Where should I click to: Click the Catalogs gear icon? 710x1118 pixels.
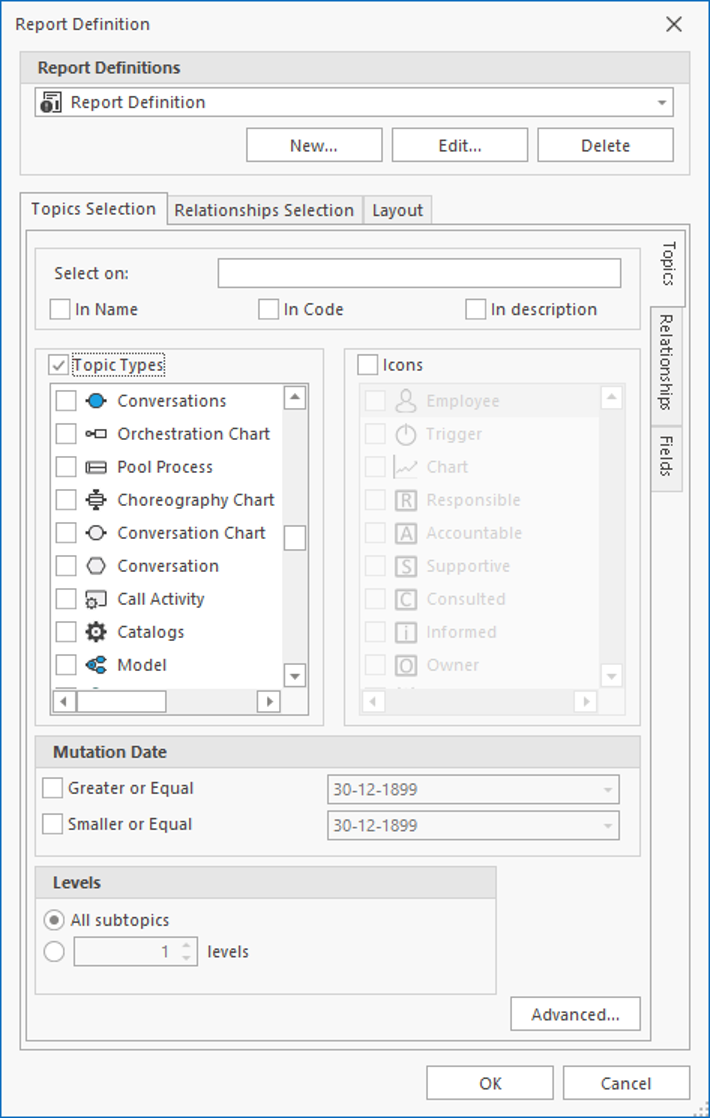(96, 632)
